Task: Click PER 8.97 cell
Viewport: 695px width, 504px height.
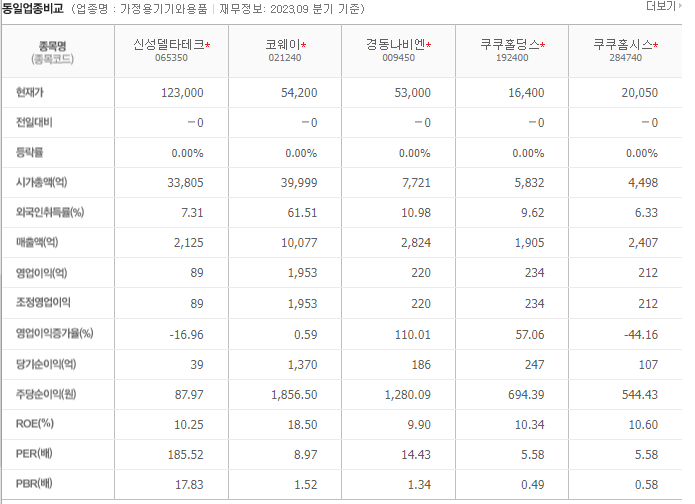Action: [x=306, y=455]
